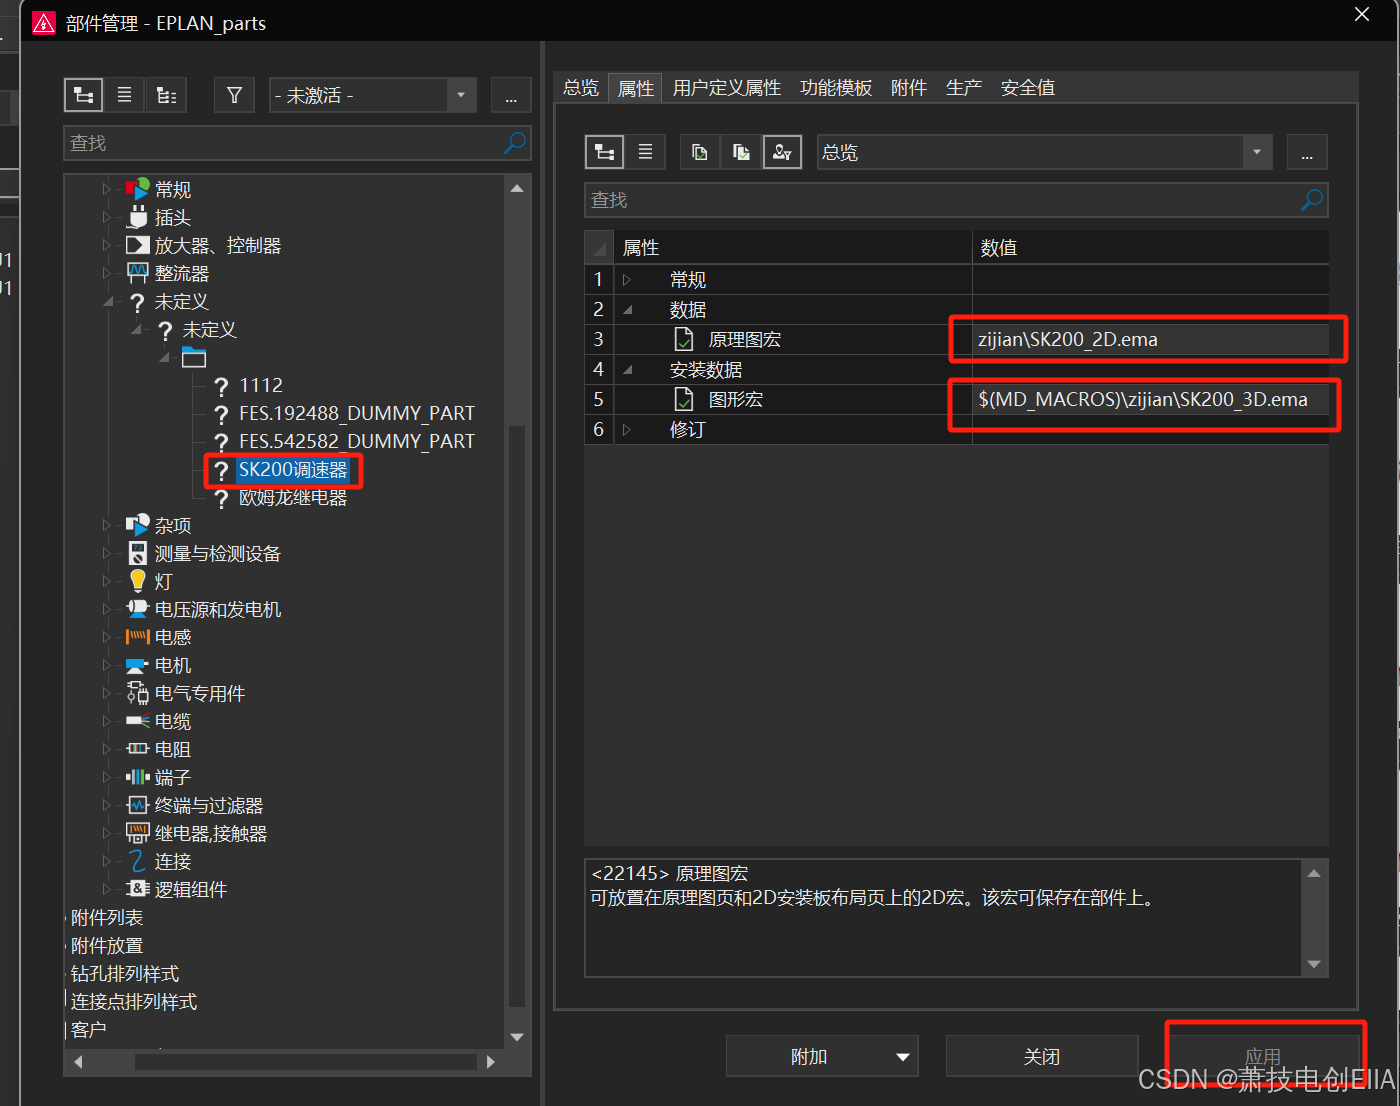1400x1106 pixels.
Task: Switch to 附件 tab
Action: point(909,88)
